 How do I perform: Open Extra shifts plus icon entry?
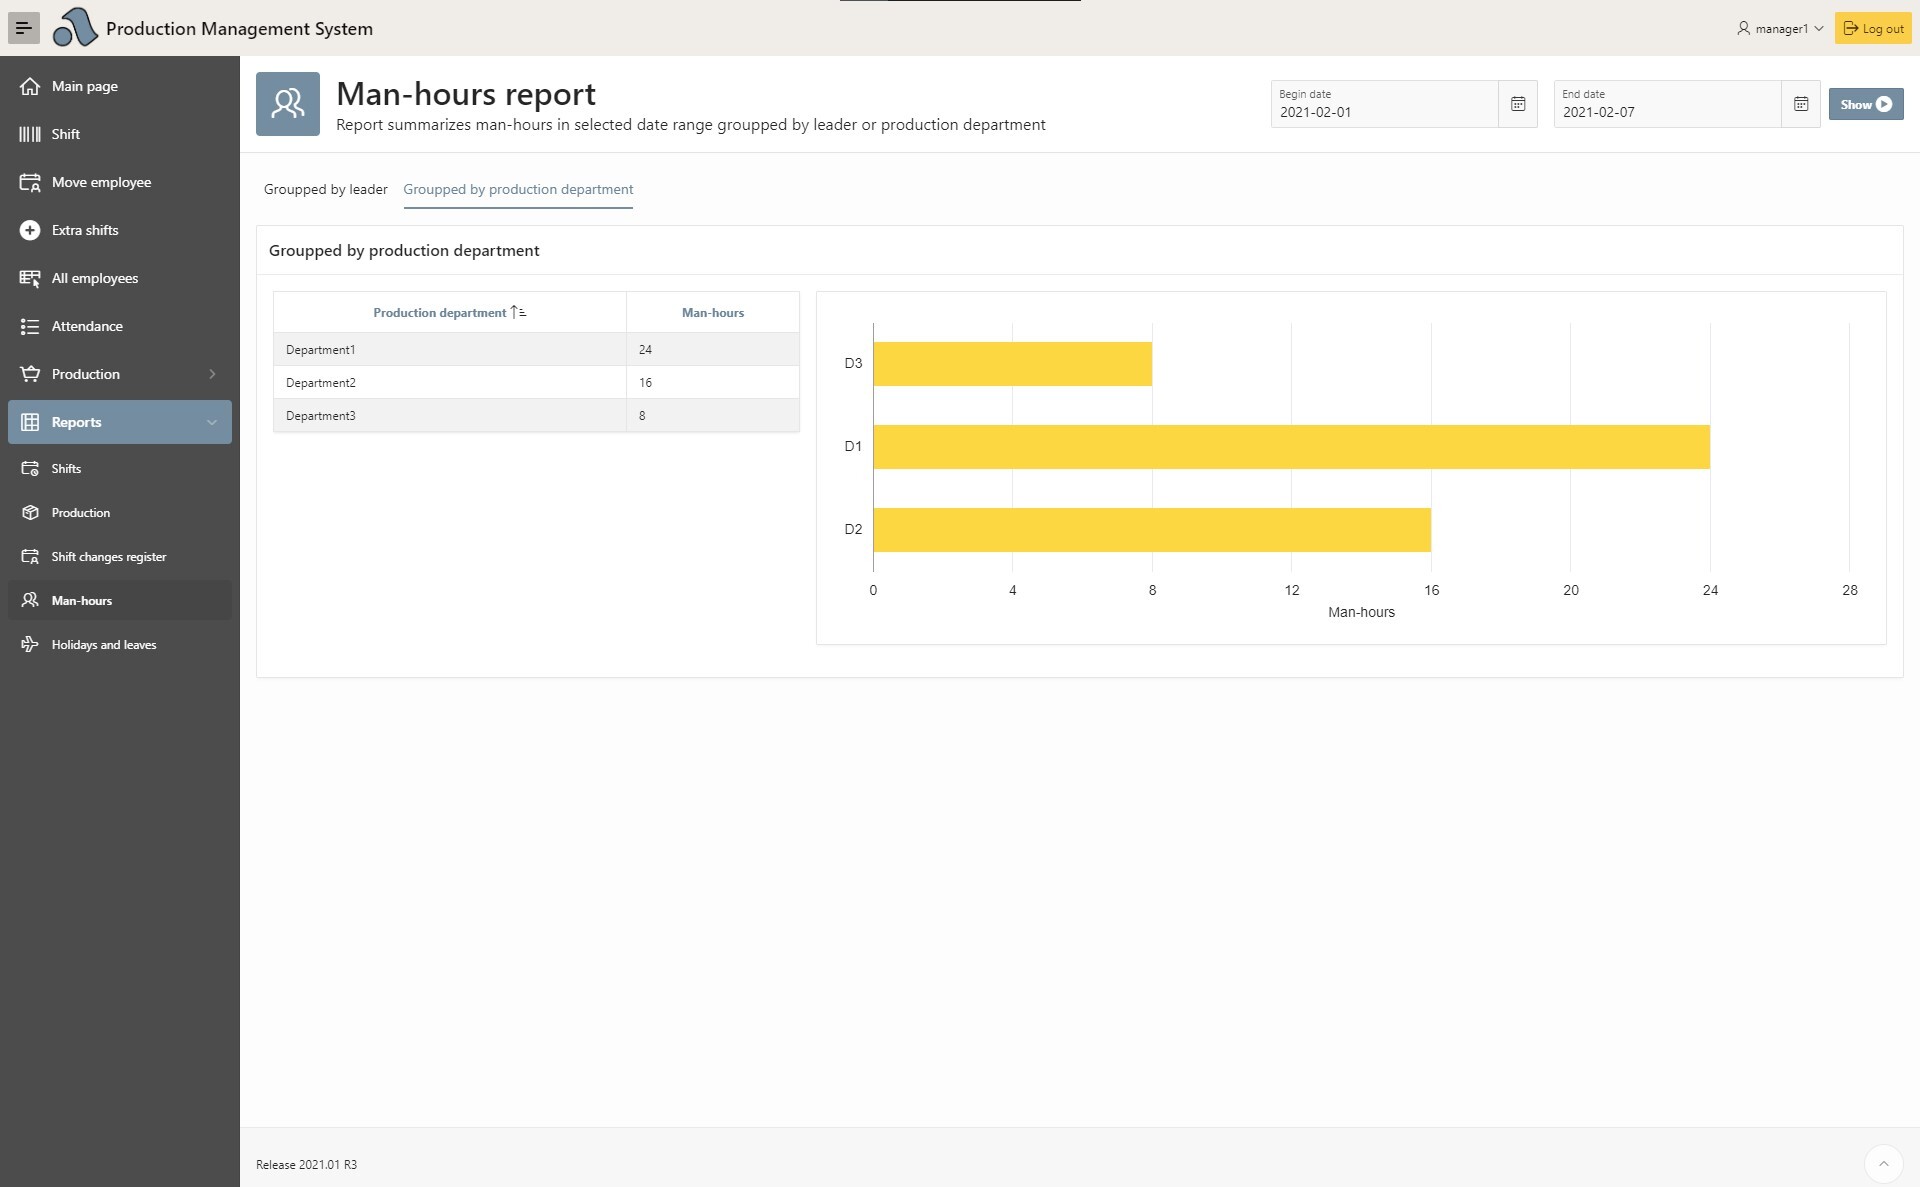pos(30,230)
